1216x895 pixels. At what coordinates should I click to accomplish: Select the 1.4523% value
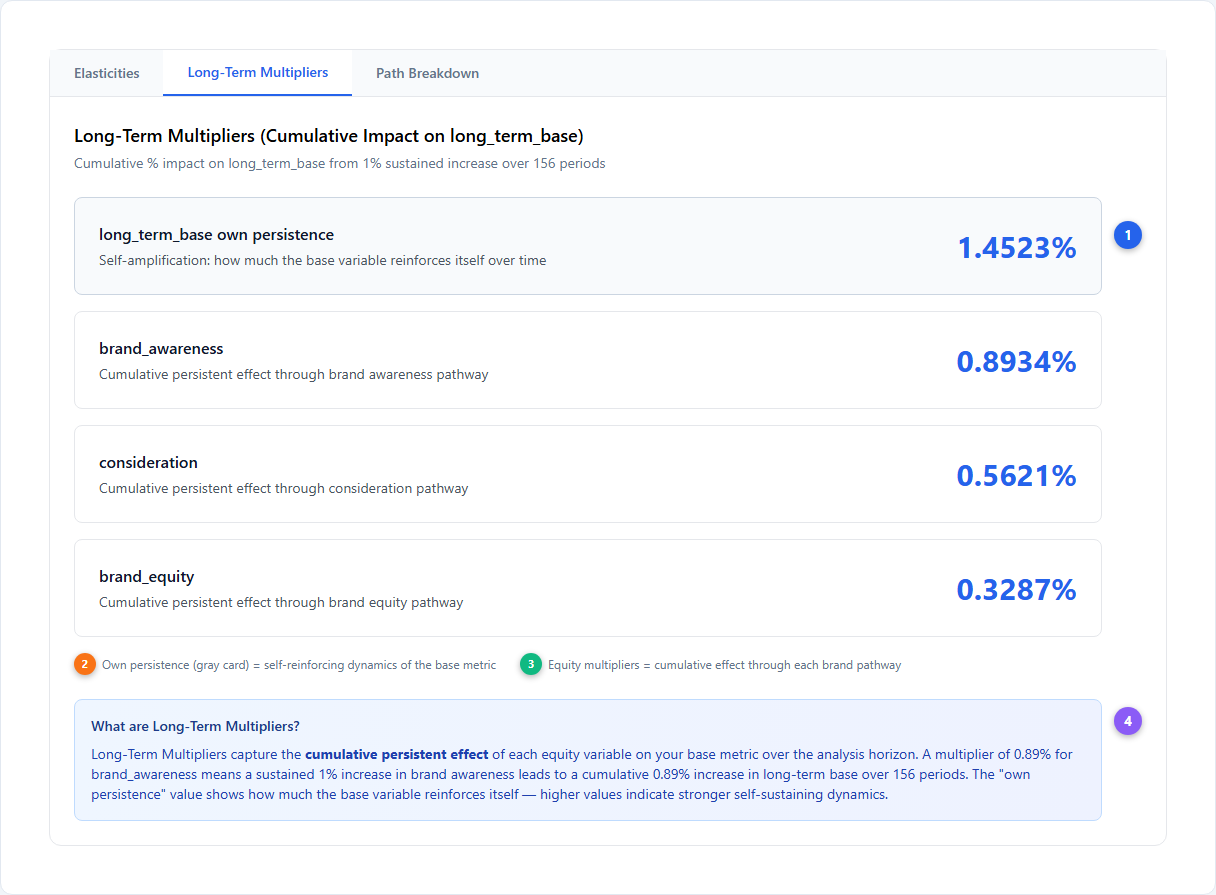(1017, 247)
